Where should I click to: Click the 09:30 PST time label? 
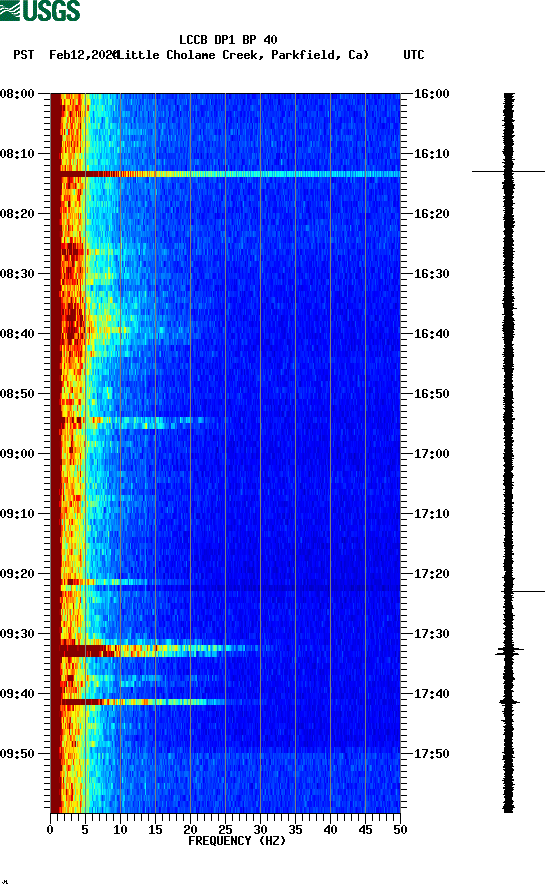tap(18, 634)
